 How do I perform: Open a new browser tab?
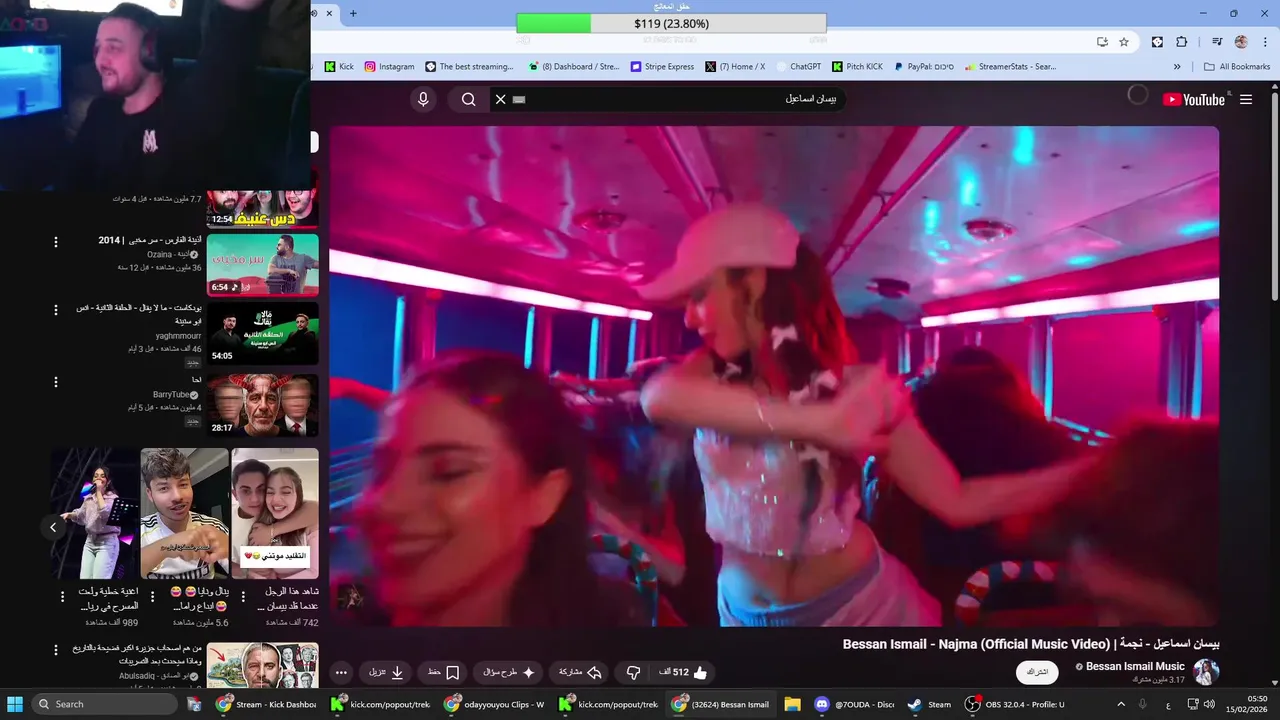tap(353, 13)
